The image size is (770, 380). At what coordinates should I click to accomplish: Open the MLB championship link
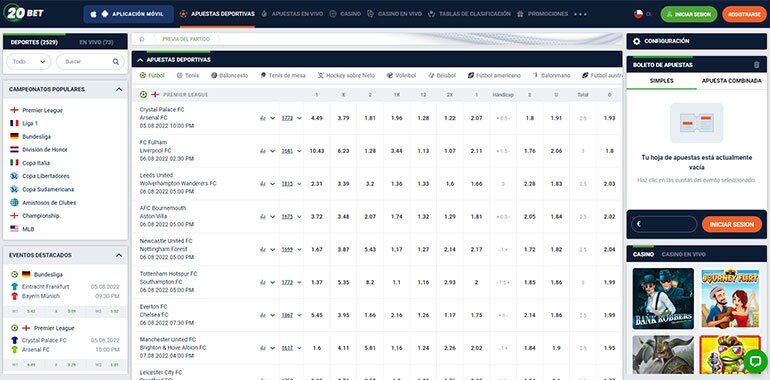(28, 229)
